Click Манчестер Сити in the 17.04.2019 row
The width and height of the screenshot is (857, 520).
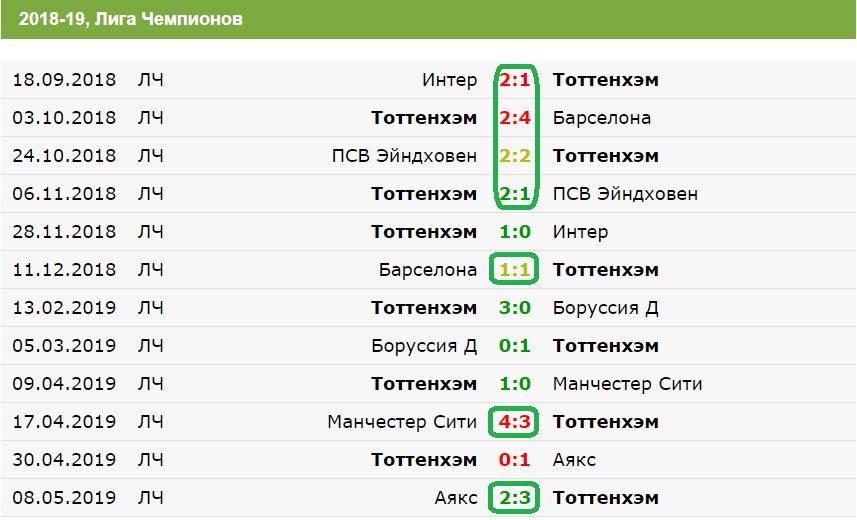pos(402,422)
